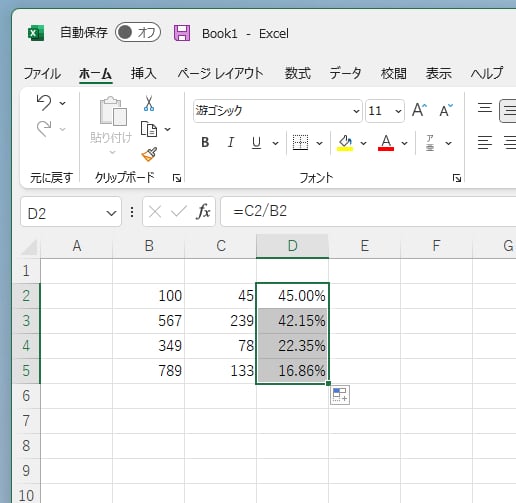Open the ファイル tab
This screenshot has width=516, height=503.
[x=42, y=73]
